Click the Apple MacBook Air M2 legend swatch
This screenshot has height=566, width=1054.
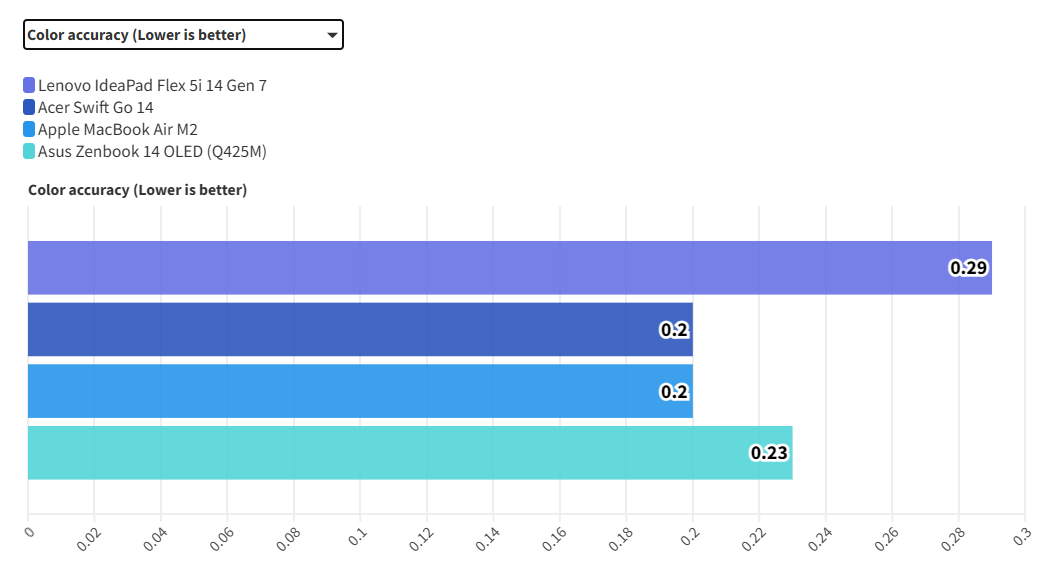[29, 130]
